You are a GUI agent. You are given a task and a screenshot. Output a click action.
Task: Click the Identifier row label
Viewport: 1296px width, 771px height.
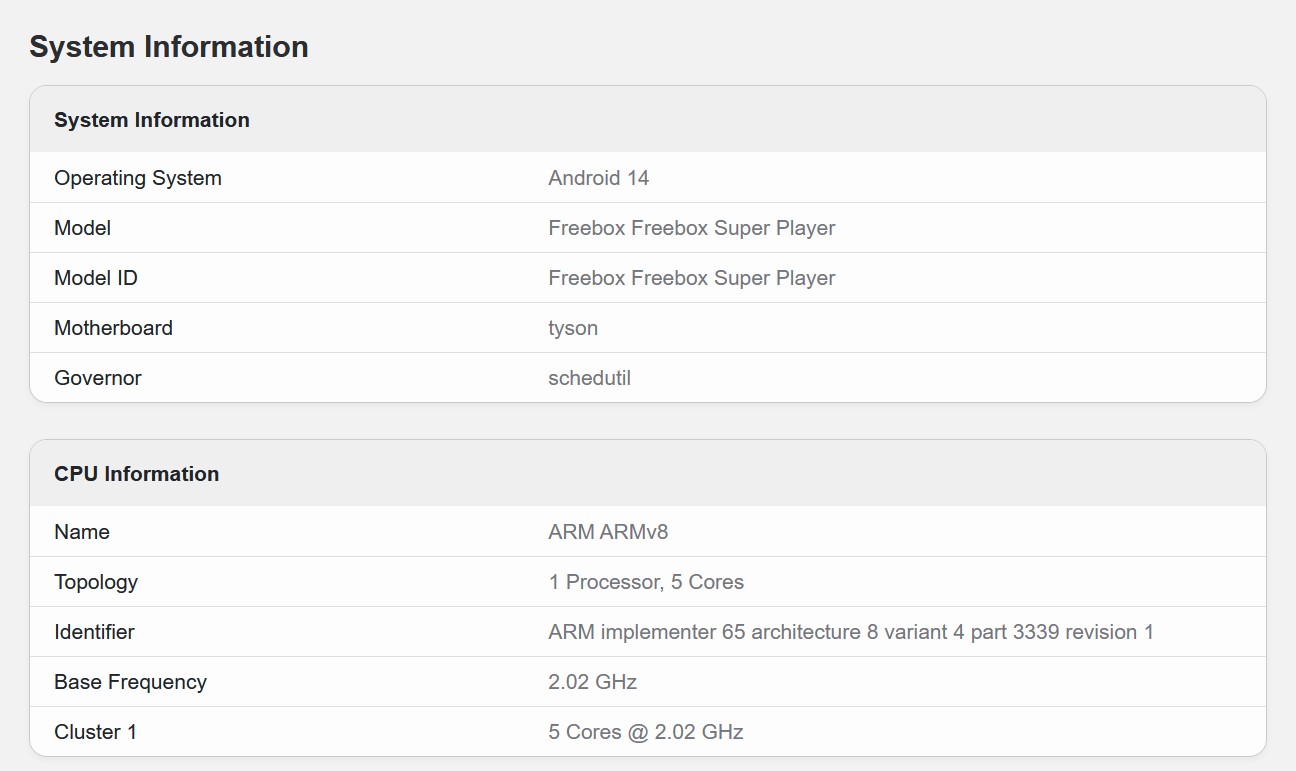94,632
